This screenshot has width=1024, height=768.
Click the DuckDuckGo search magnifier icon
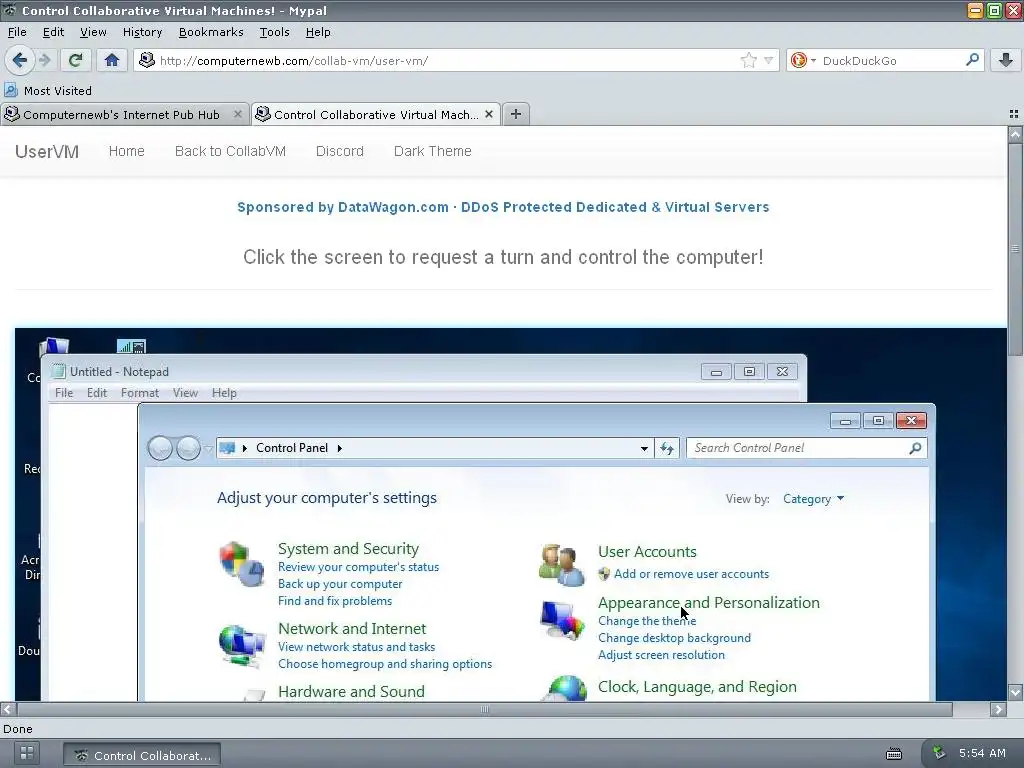click(972, 60)
